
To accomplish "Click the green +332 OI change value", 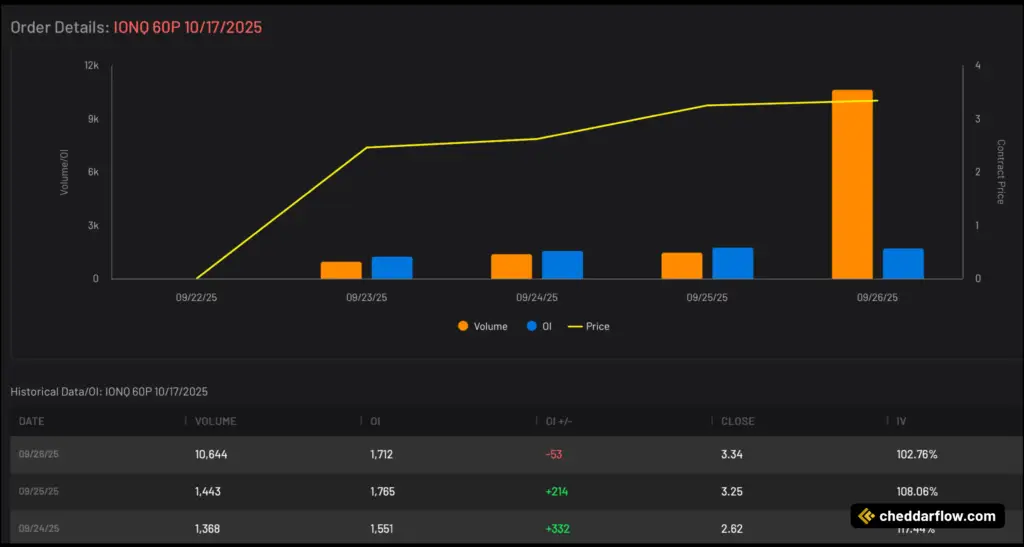I will 558,528.
